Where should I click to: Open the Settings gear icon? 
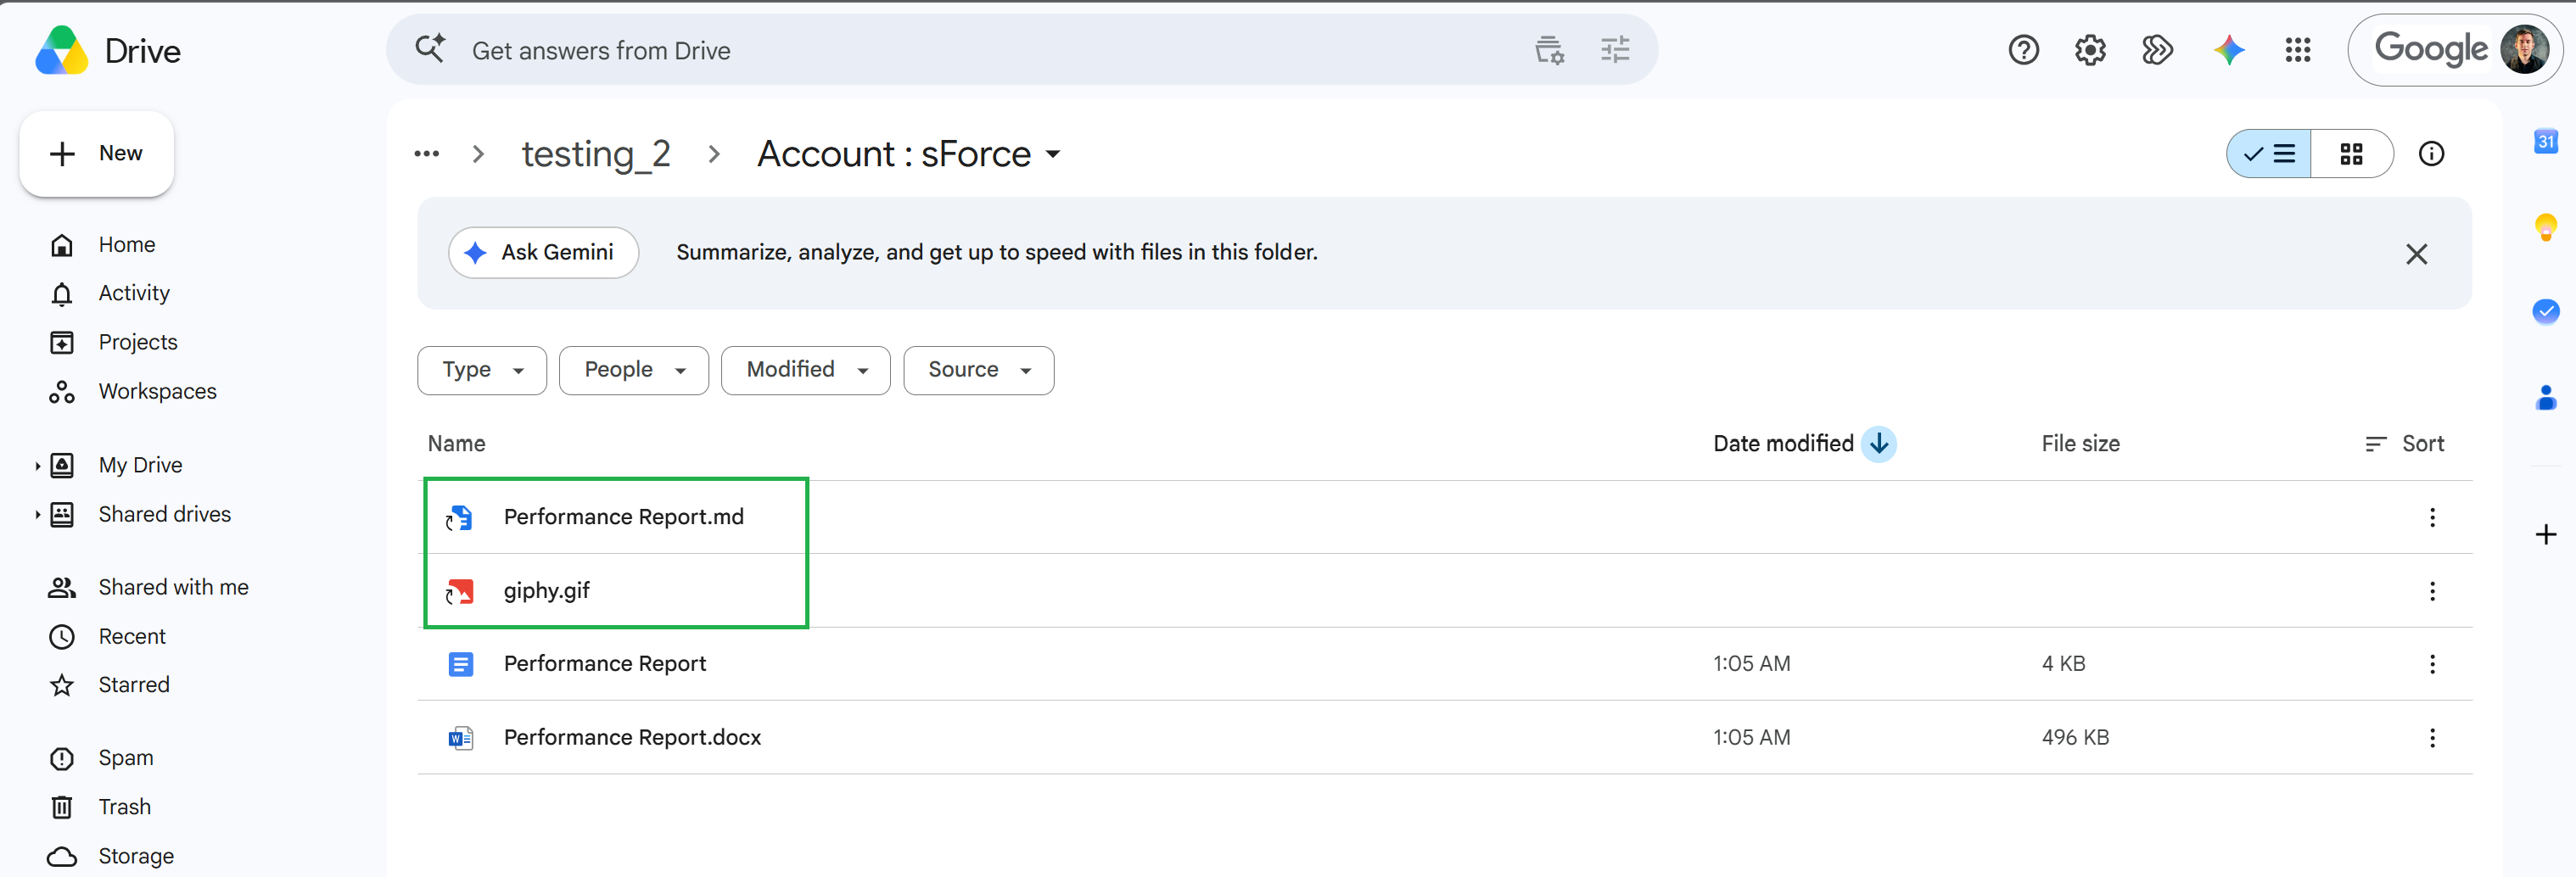point(2090,49)
